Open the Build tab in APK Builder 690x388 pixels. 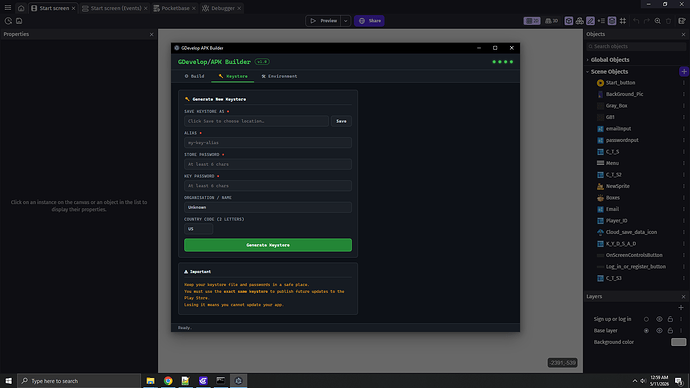[194, 76]
